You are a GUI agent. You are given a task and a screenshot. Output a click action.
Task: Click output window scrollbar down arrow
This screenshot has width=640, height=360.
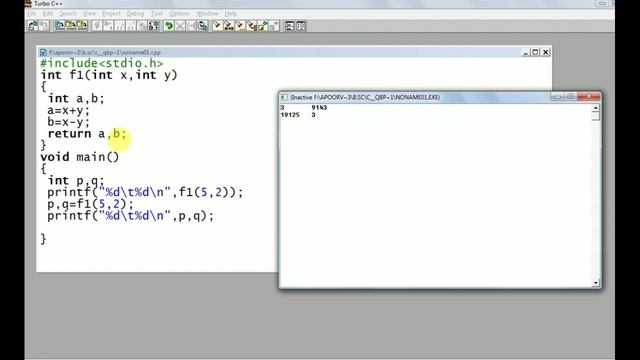(x=596, y=282)
